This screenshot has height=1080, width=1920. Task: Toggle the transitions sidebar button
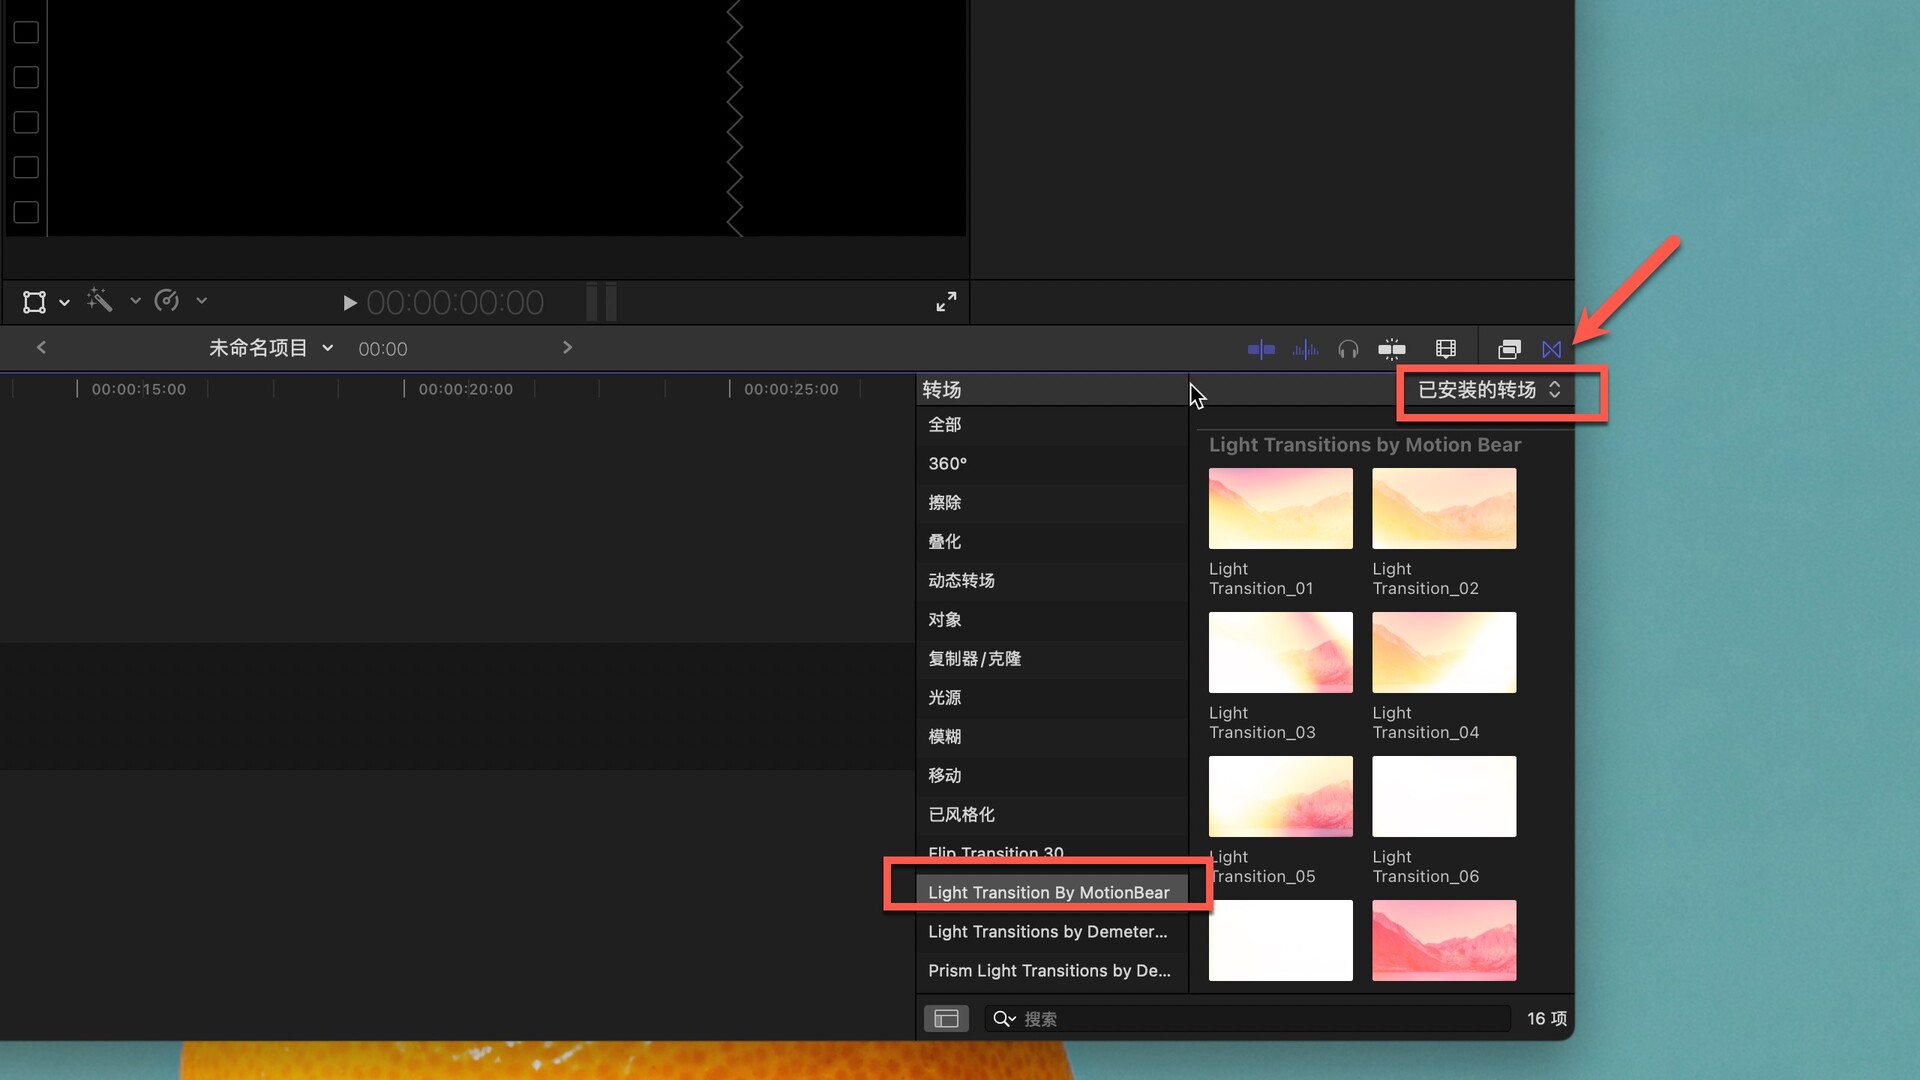tap(946, 1018)
